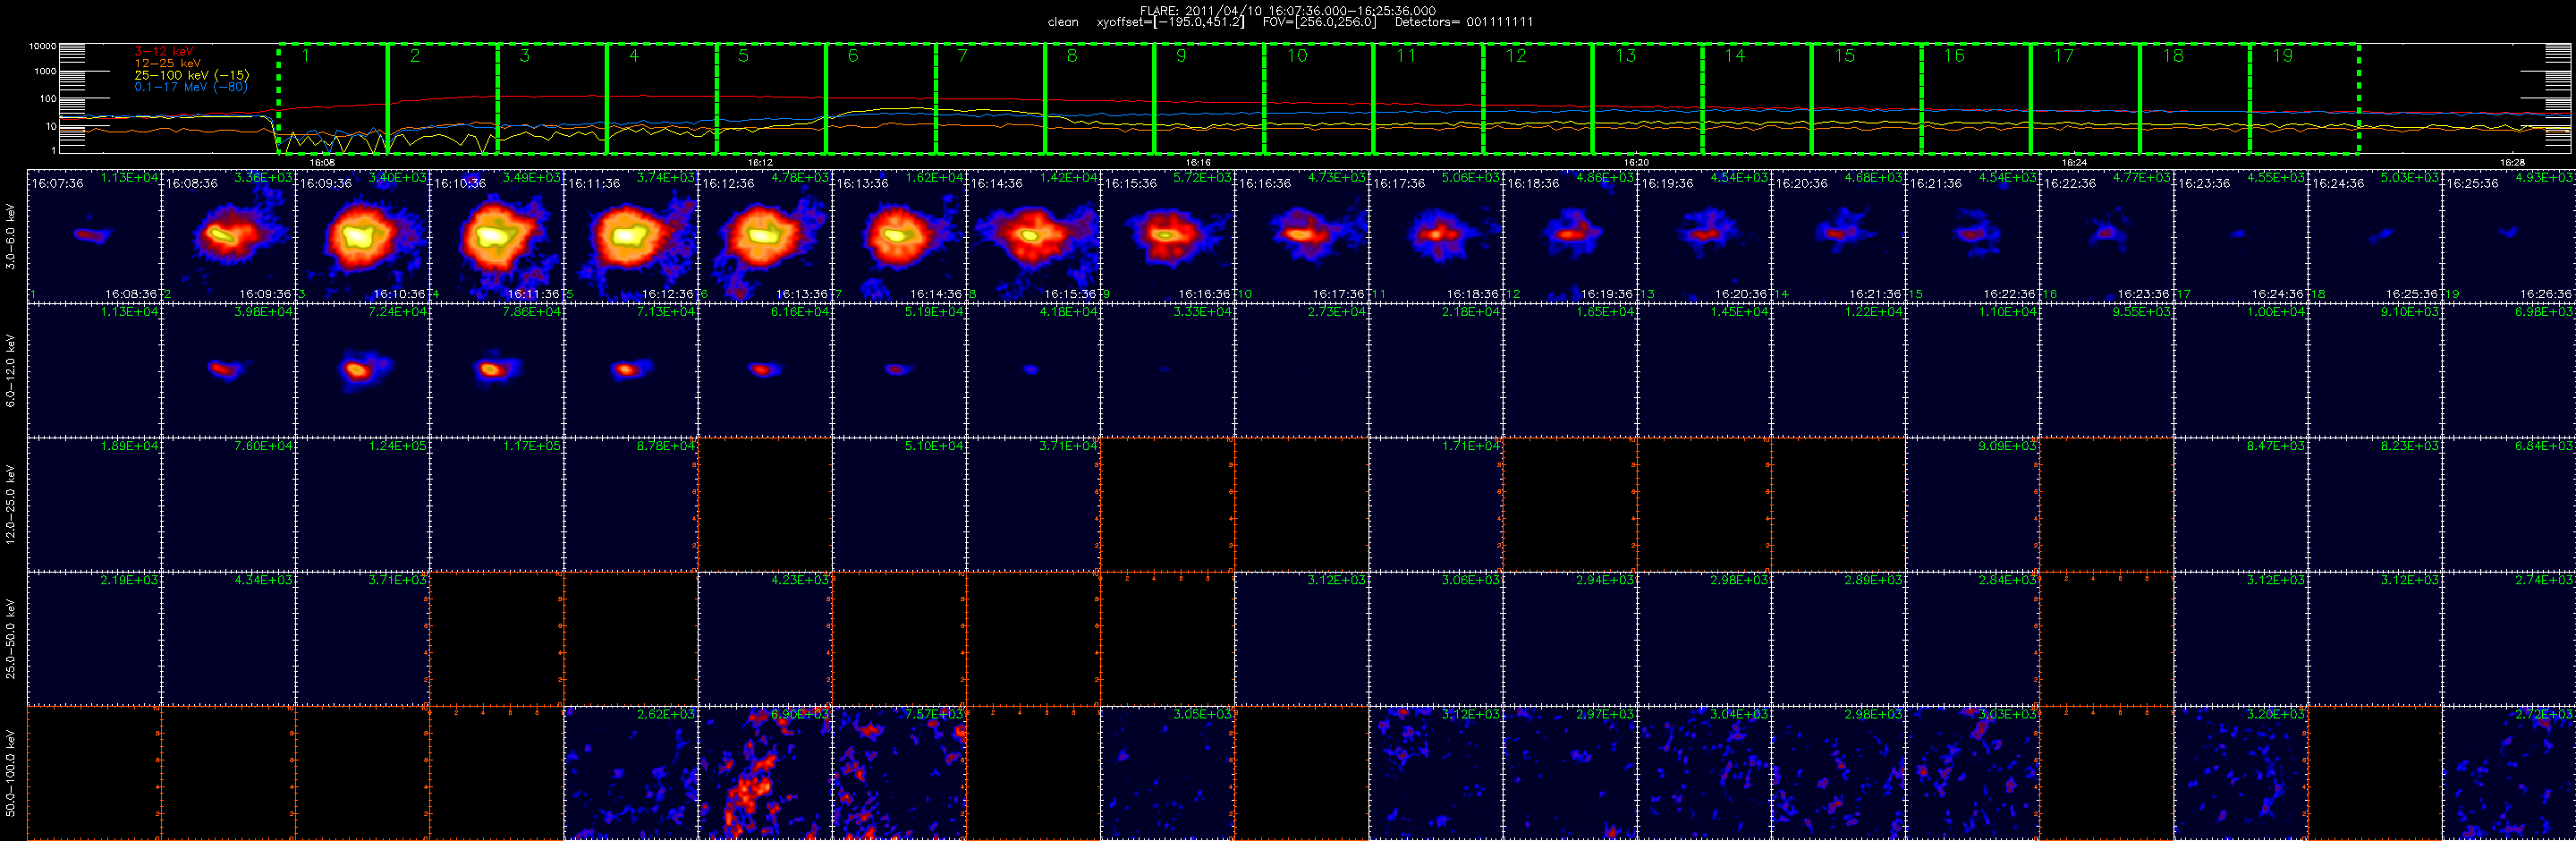Click the blue '0.1-17 MeV (-80)' legend entry
2576x841 pixels.
tap(191, 87)
